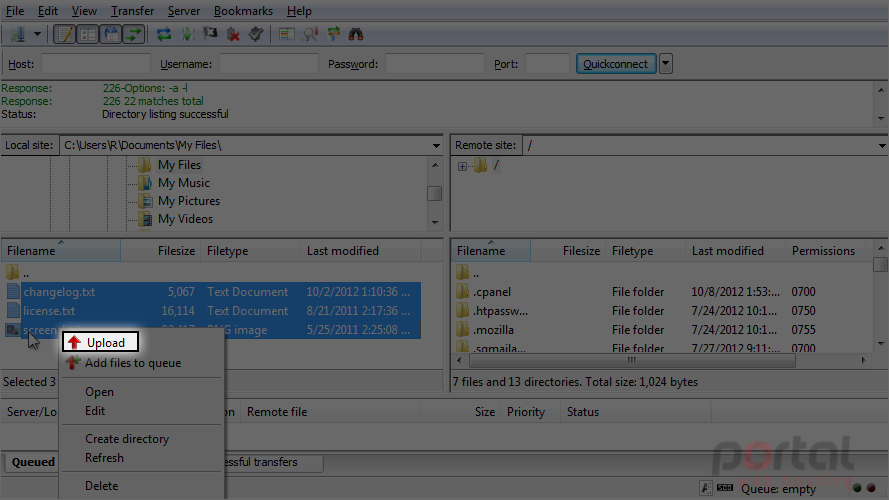This screenshot has width=889, height=500.
Task: Toggle the local directory tree display
Action: [x=88, y=35]
